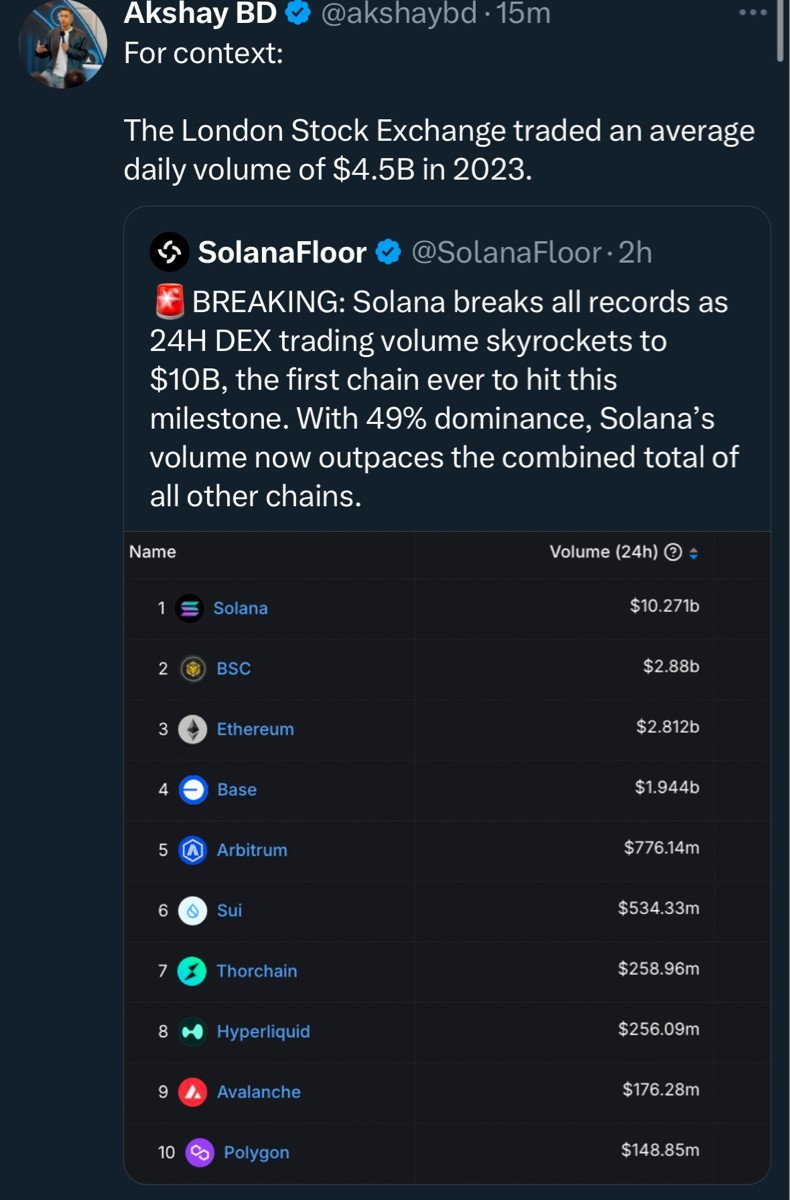This screenshot has height=1200, width=790.
Task: Click the SolanaFloor display name
Action: click(282, 253)
